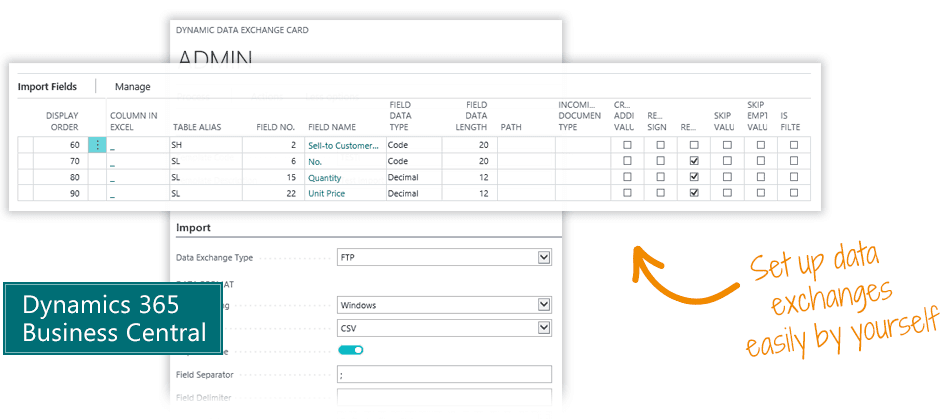Select Decimal data type in Unit Price row
Image resolution: width=950 pixels, height=419 pixels.
[414, 193]
